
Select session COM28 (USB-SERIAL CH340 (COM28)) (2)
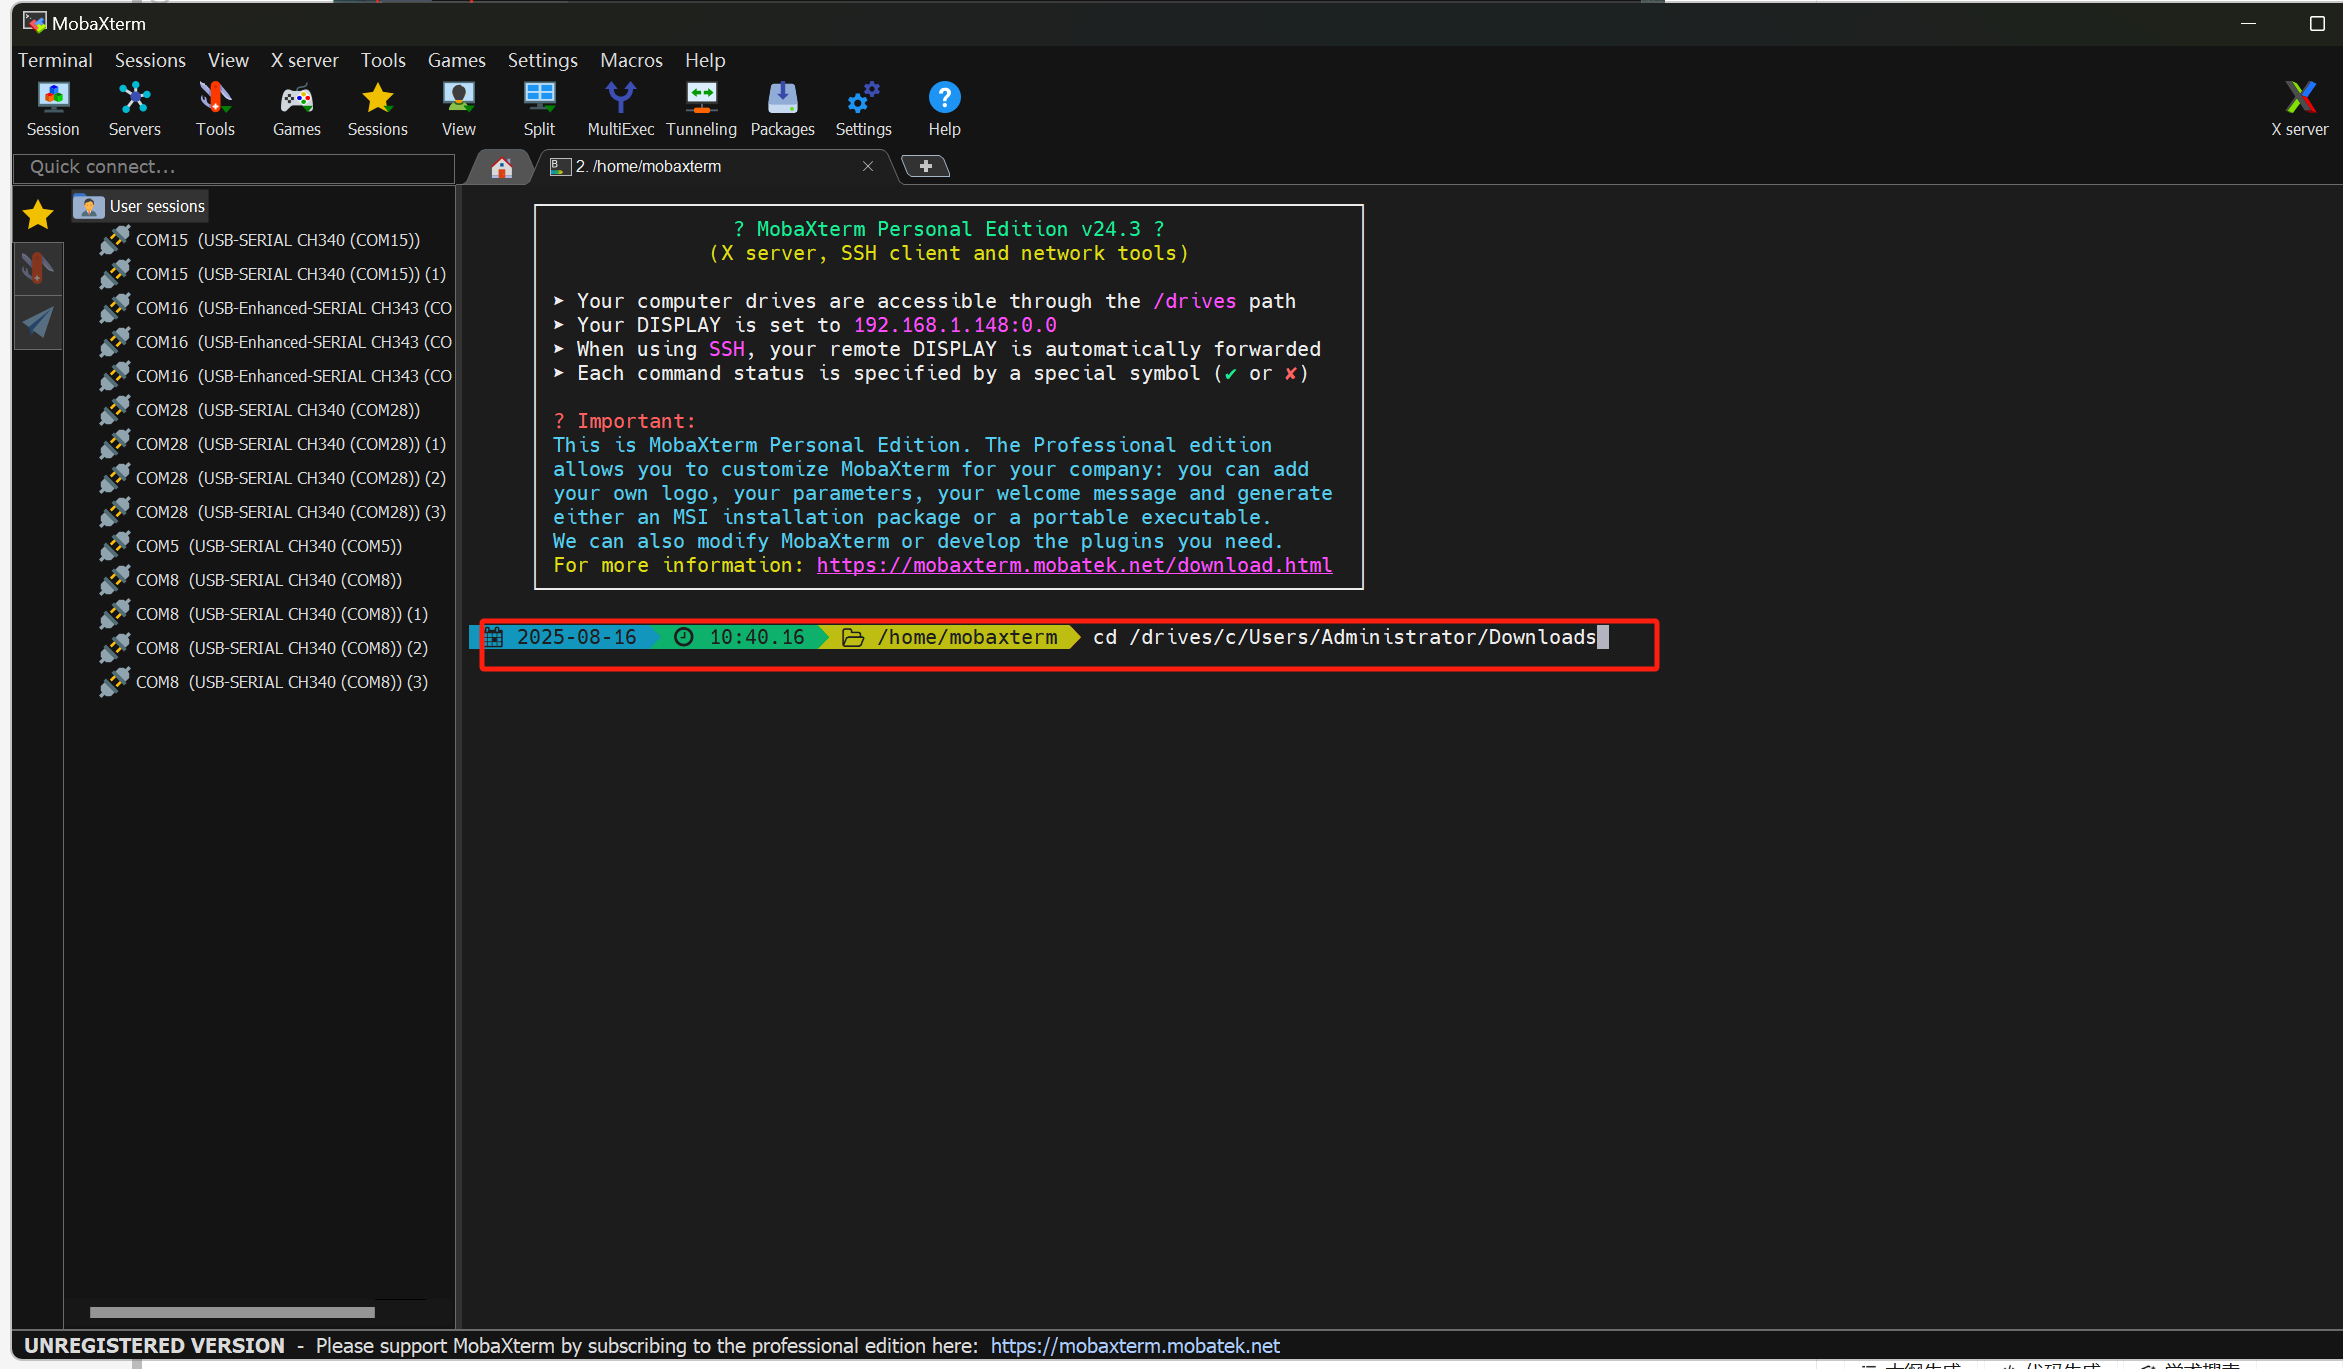tap(273, 478)
